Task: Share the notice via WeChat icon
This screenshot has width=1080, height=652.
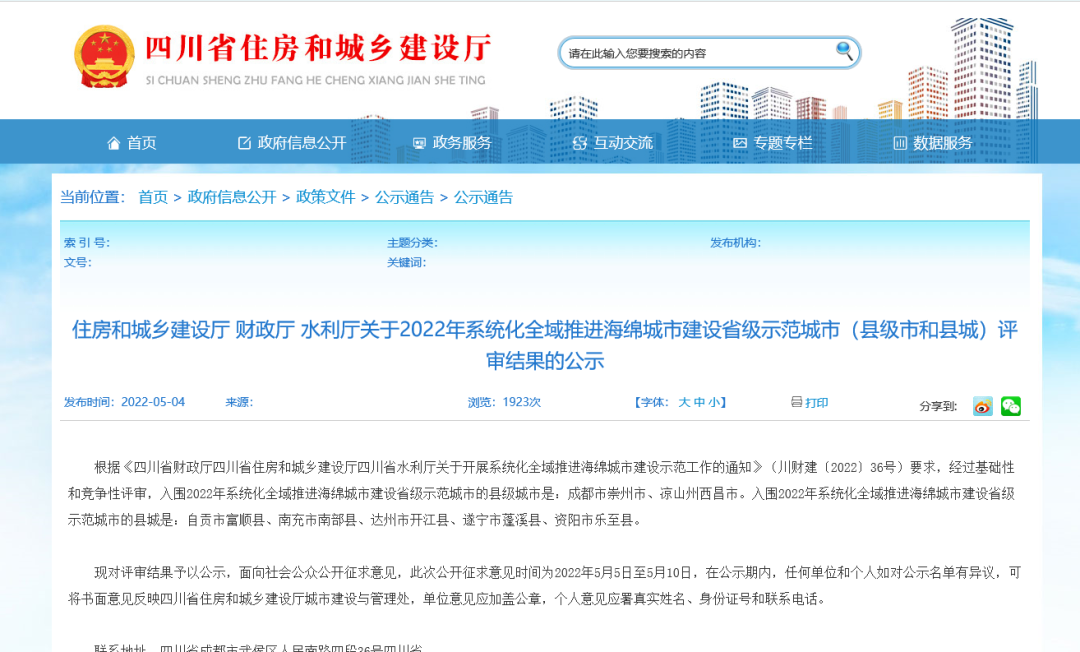Action: 1011,406
